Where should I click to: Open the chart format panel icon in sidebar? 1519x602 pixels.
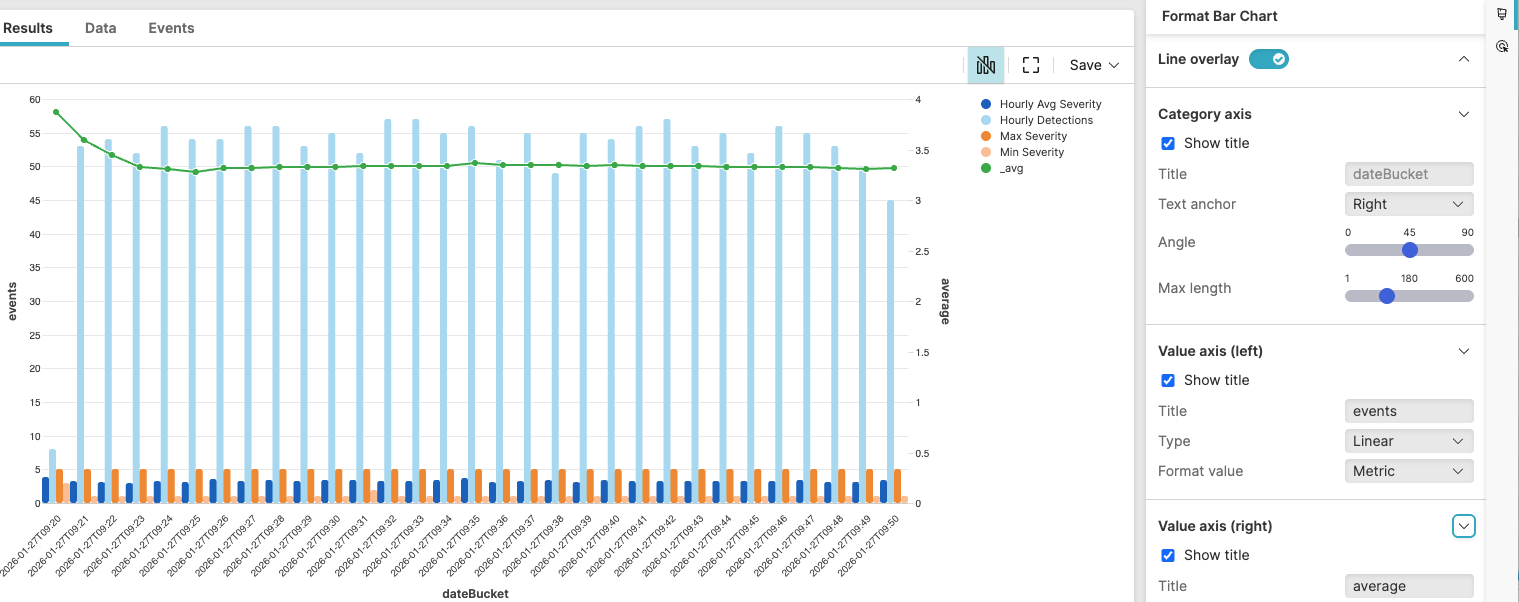1501,13
